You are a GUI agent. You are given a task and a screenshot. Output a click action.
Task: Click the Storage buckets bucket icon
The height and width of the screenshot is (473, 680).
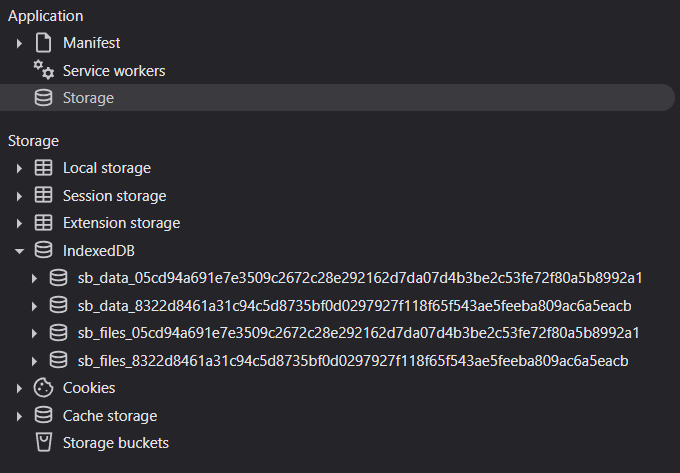43,442
